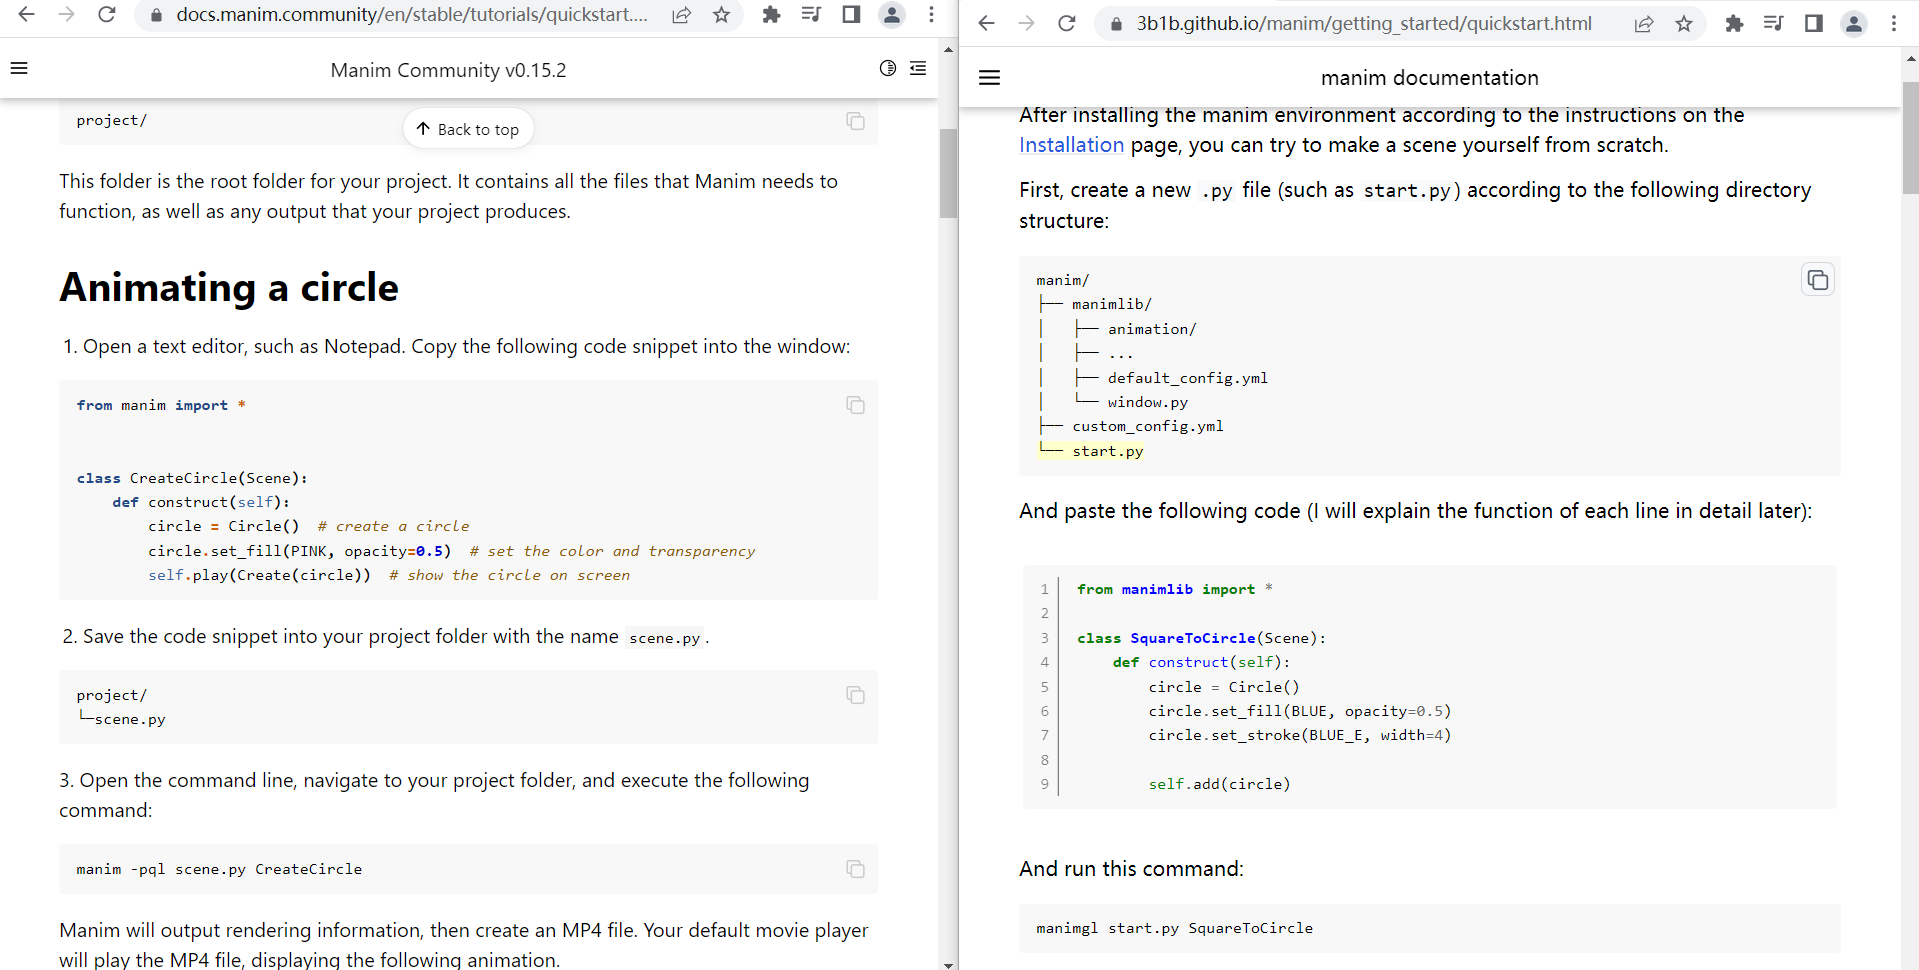Open profile avatar in left browser
This screenshot has width=1919, height=970.
pyautogui.click(x=891, y=15)
